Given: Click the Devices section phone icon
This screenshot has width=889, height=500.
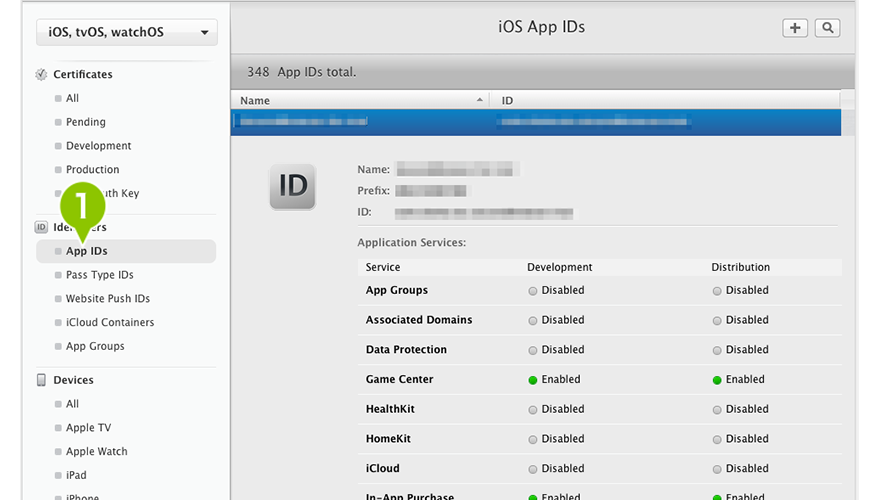Looking at the screenshot, I should point(41,380).
